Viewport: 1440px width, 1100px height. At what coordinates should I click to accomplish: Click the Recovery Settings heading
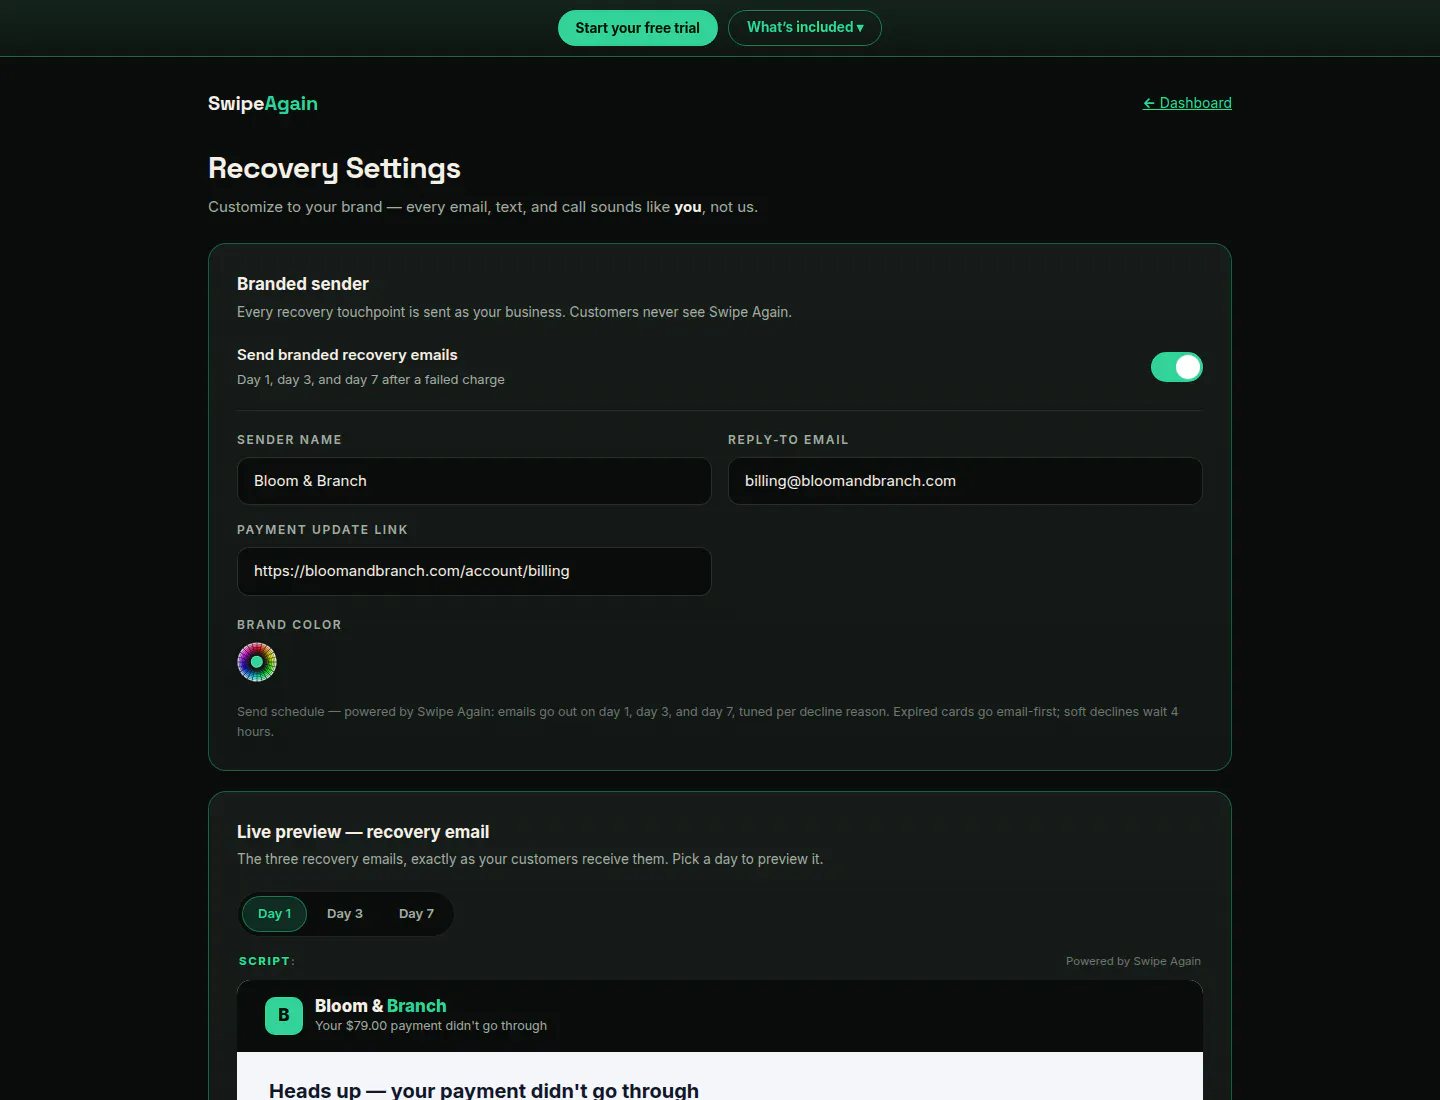tap(334, 168)
